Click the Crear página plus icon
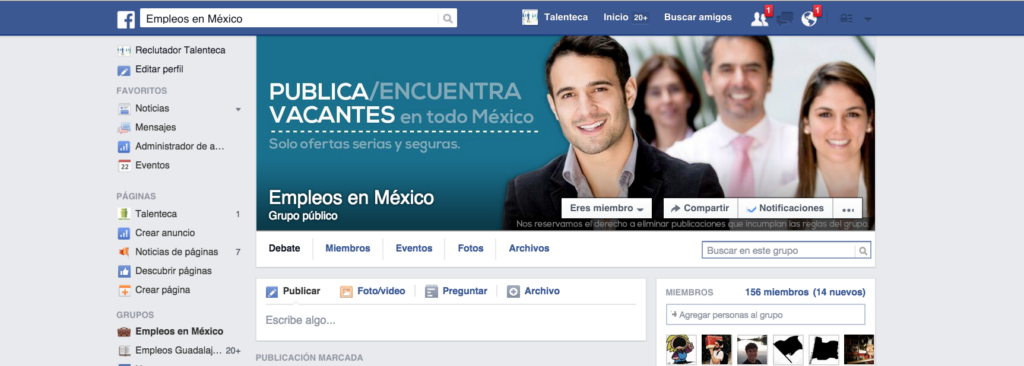 124,290
